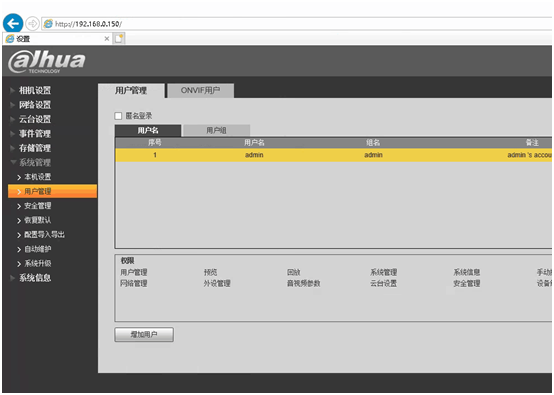The image size is (554, 395).
Task: Click the IE page icon in address bar
Action: pos(48,24)
